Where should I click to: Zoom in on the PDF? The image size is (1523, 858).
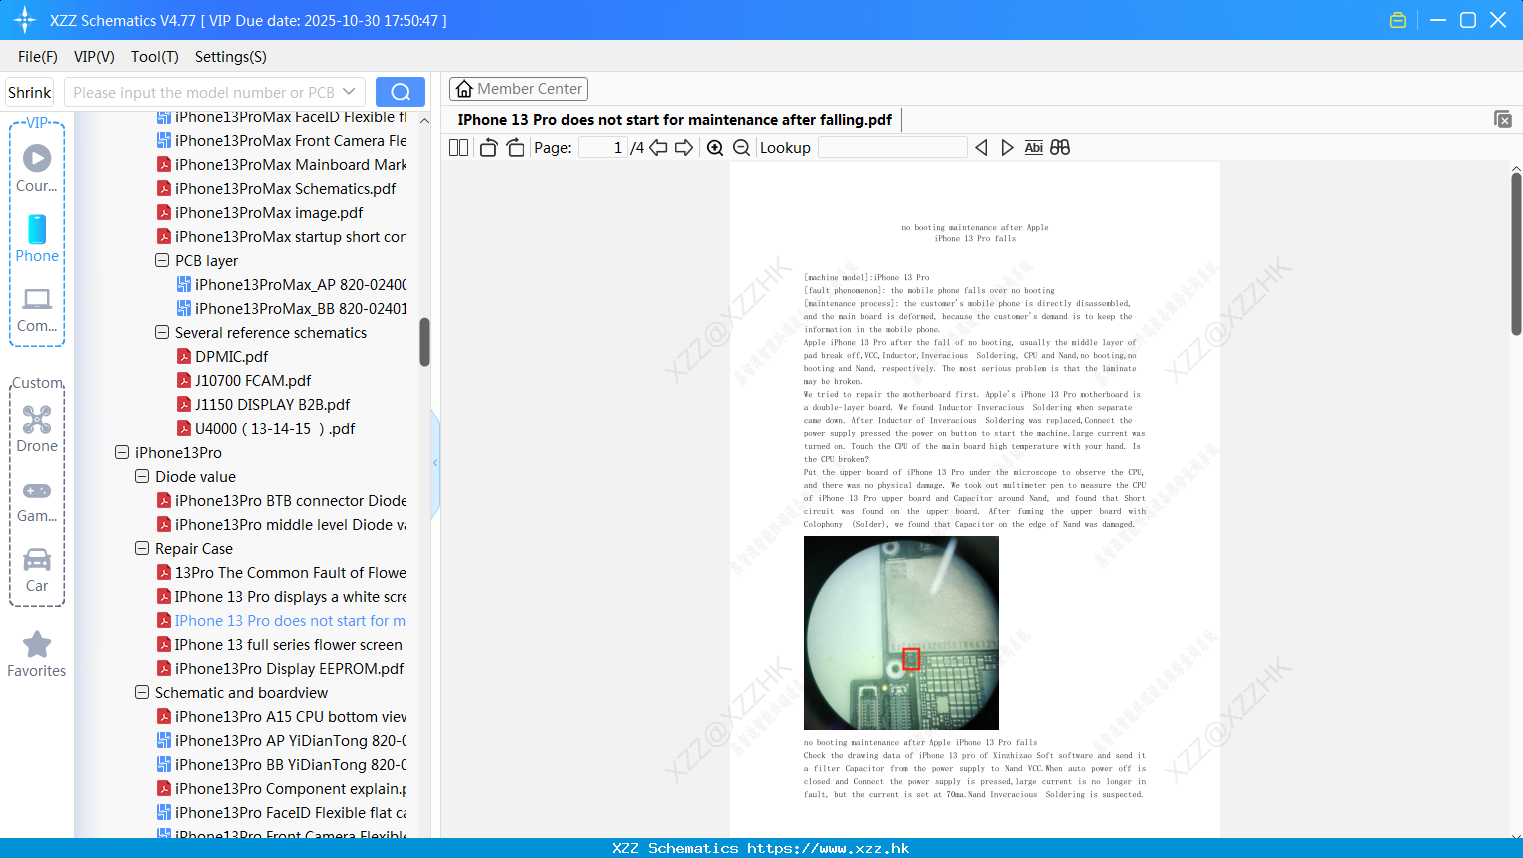pyautogui.click(x=715, y=148)
